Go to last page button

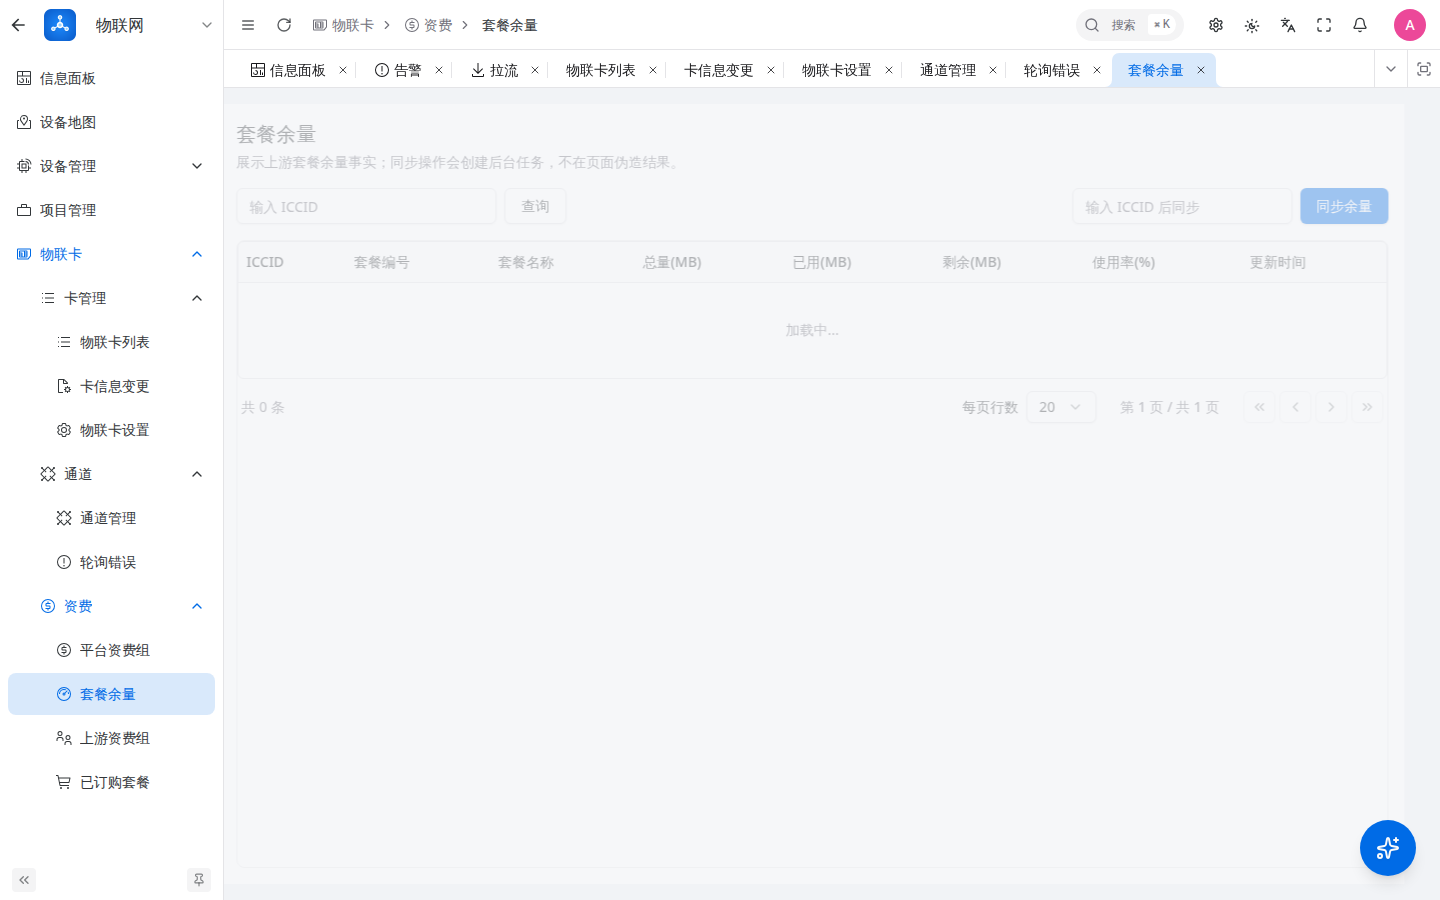click(x=1367, y=407)
